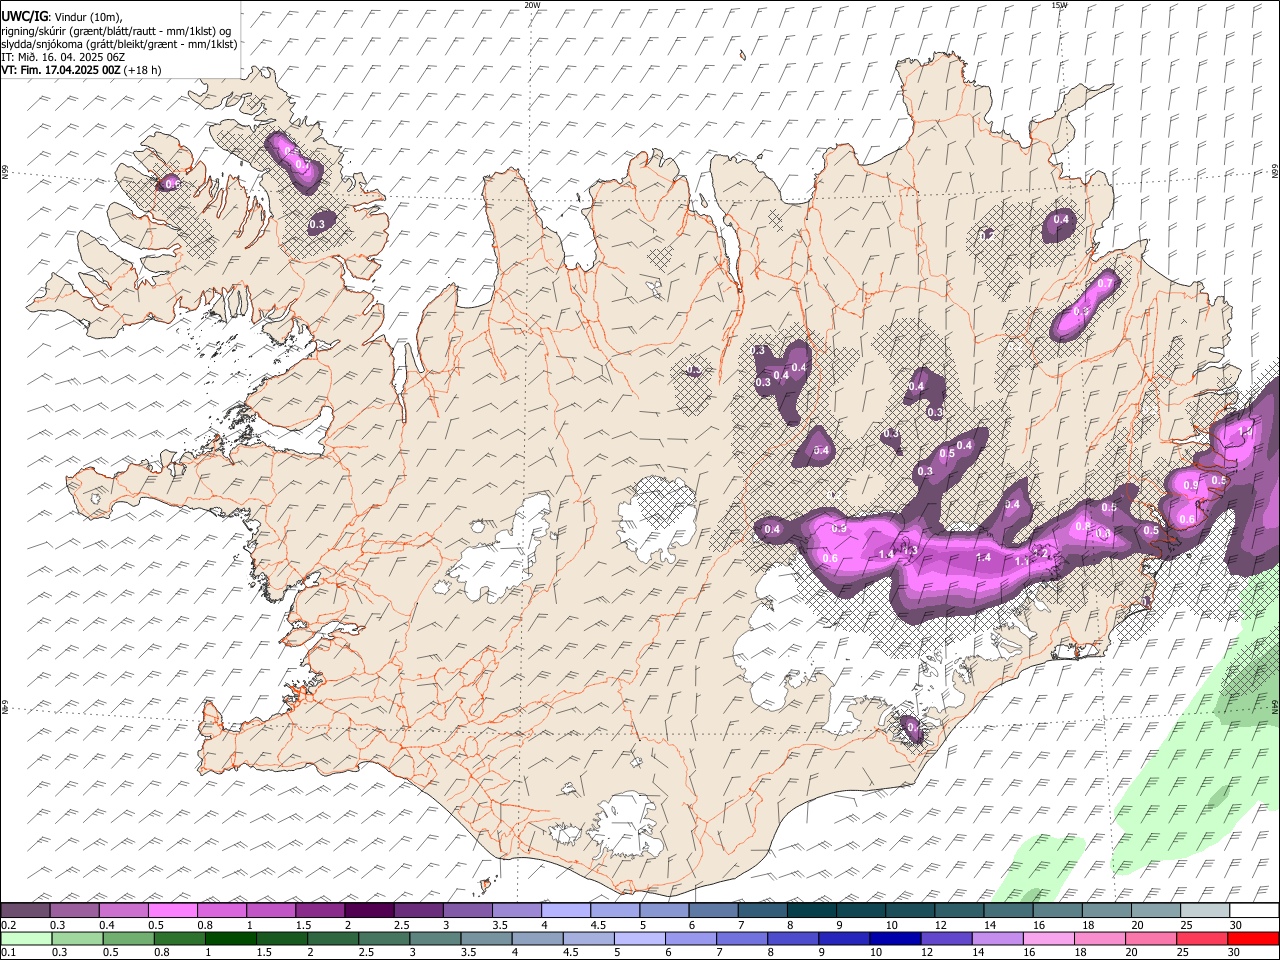Click the top-row swatch labeled 0.3
Screen dimensions: 1280x960
point(74,911)
